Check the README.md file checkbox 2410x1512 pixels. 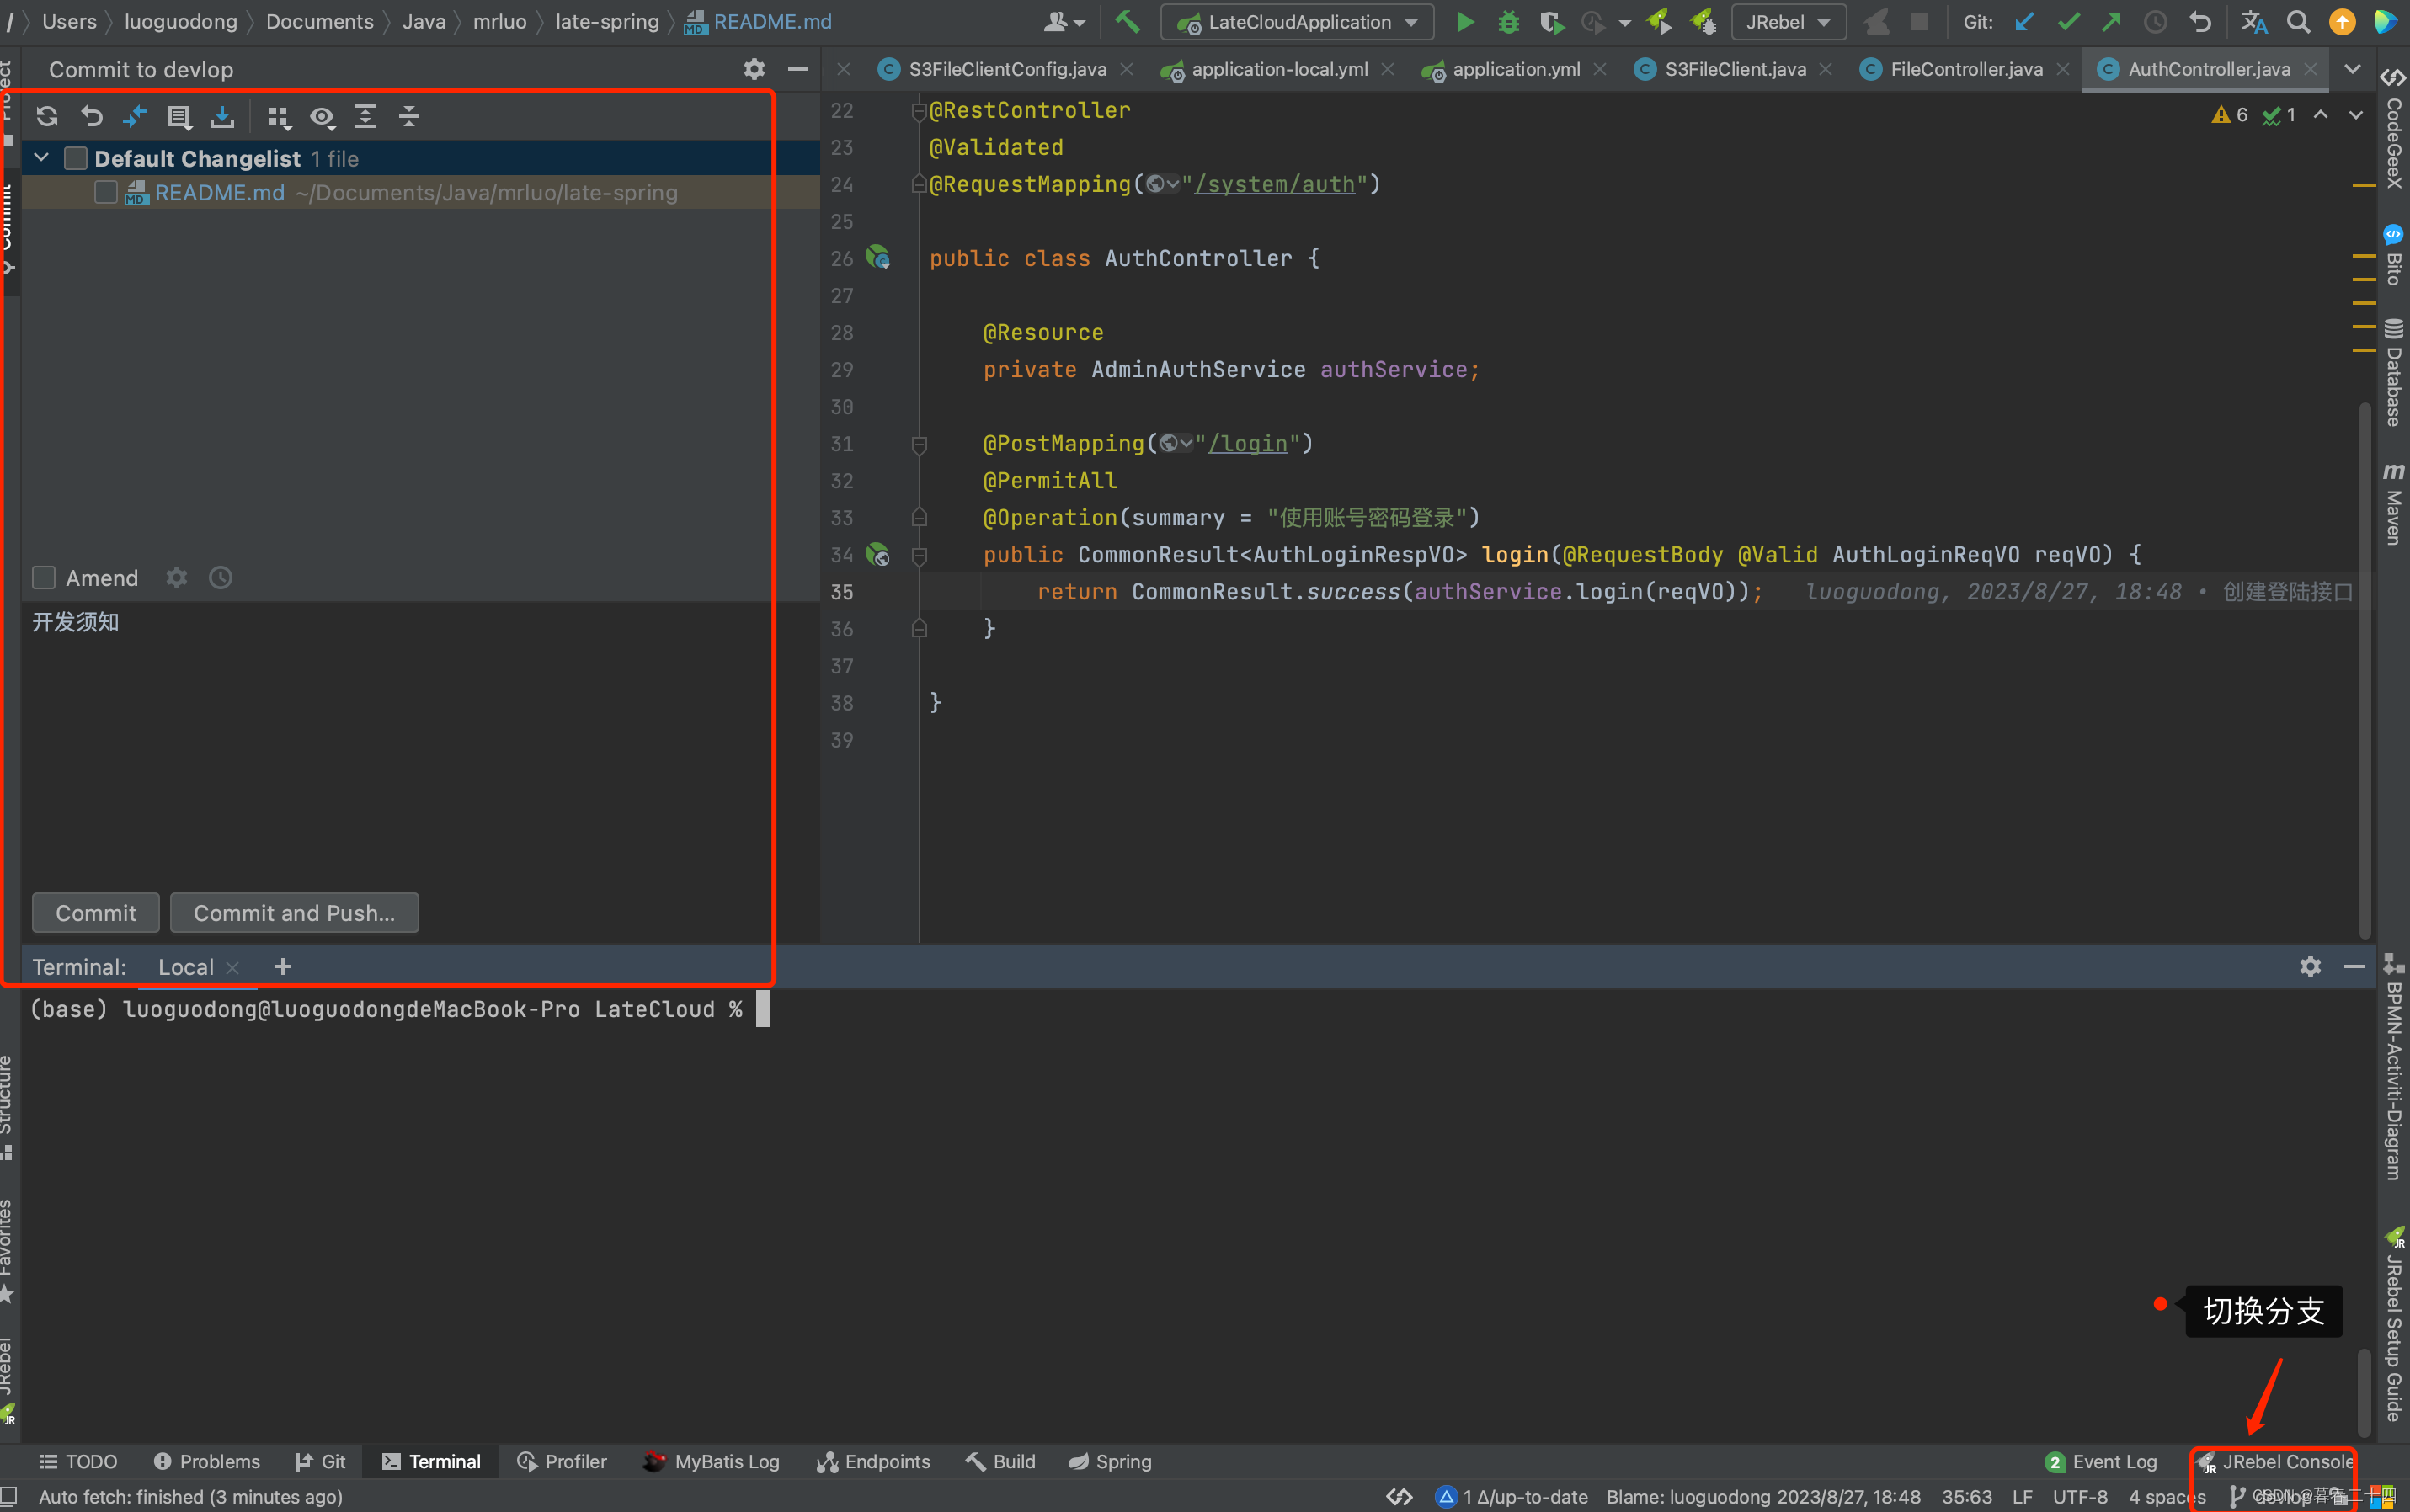click(x=106, y=192)
